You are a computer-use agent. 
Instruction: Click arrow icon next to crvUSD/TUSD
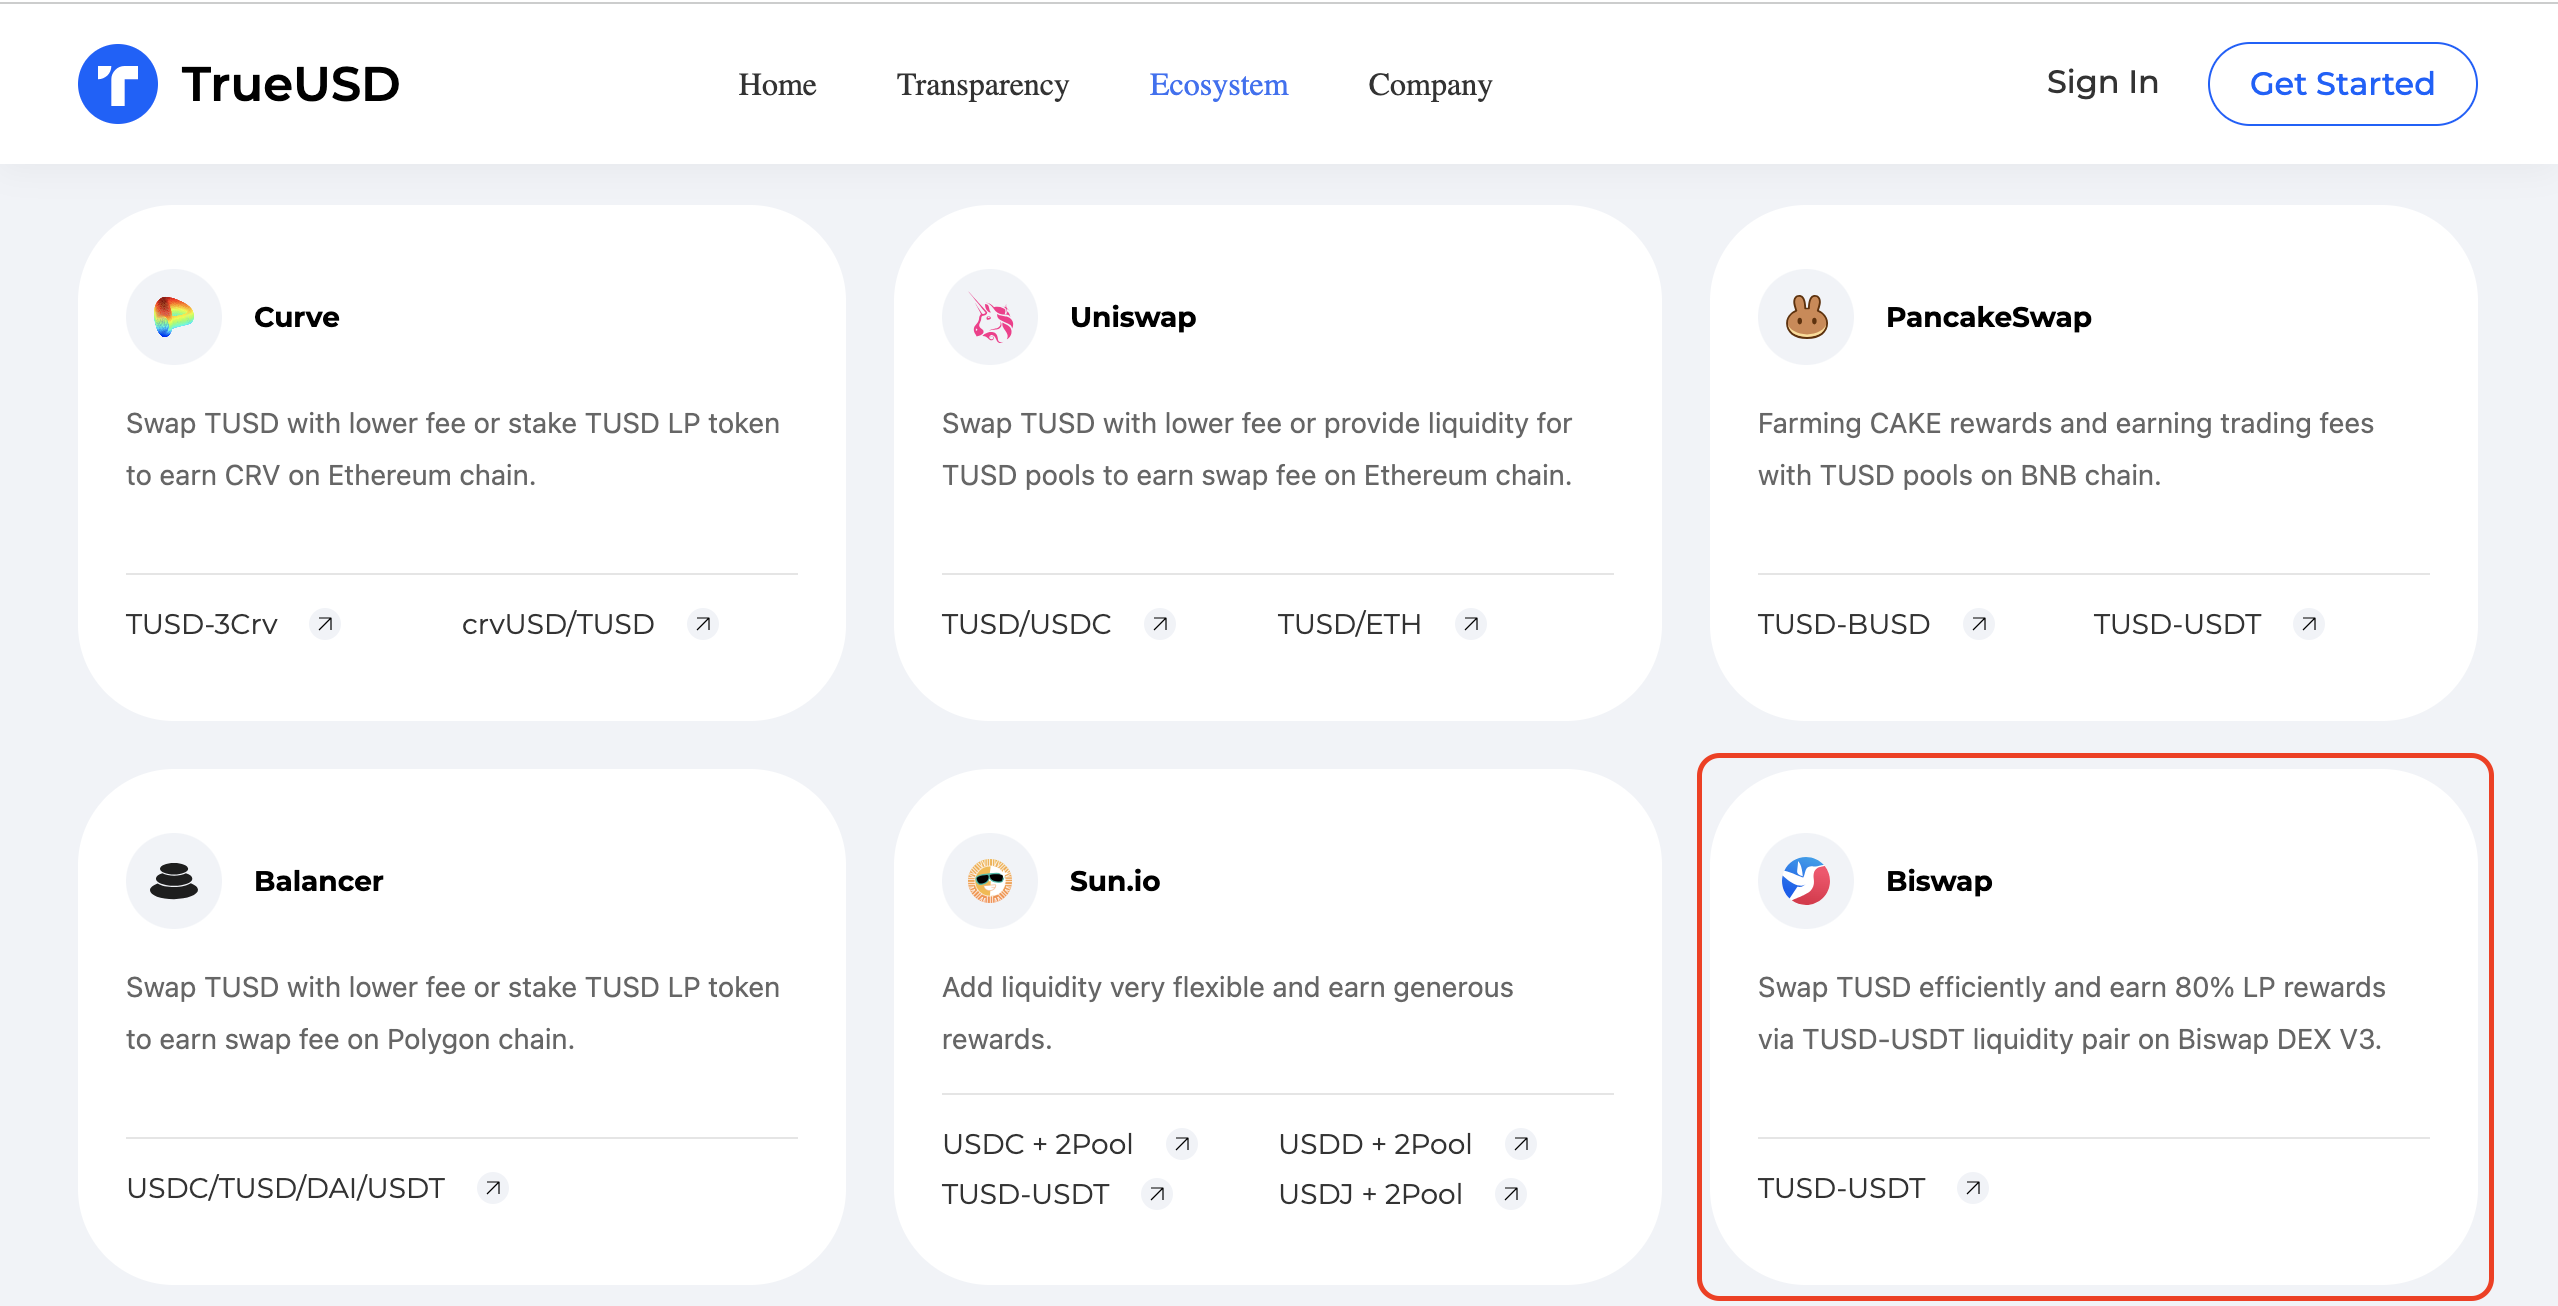coord(703,624)
